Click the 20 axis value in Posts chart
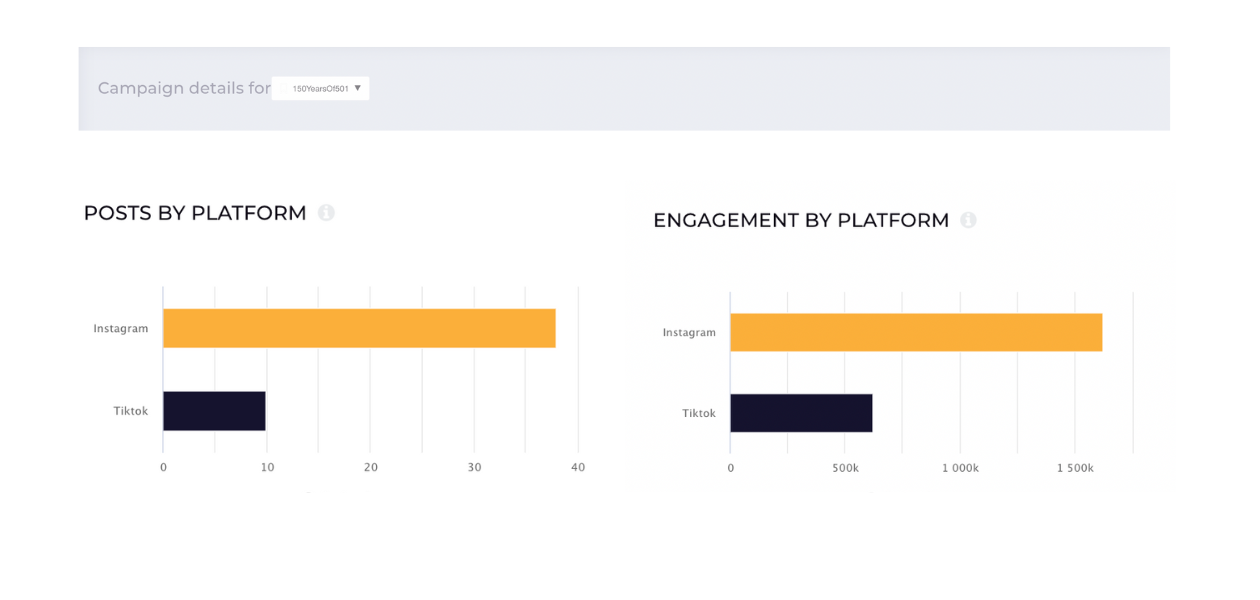Screen dimensions: 1260x600 point(371,467)
